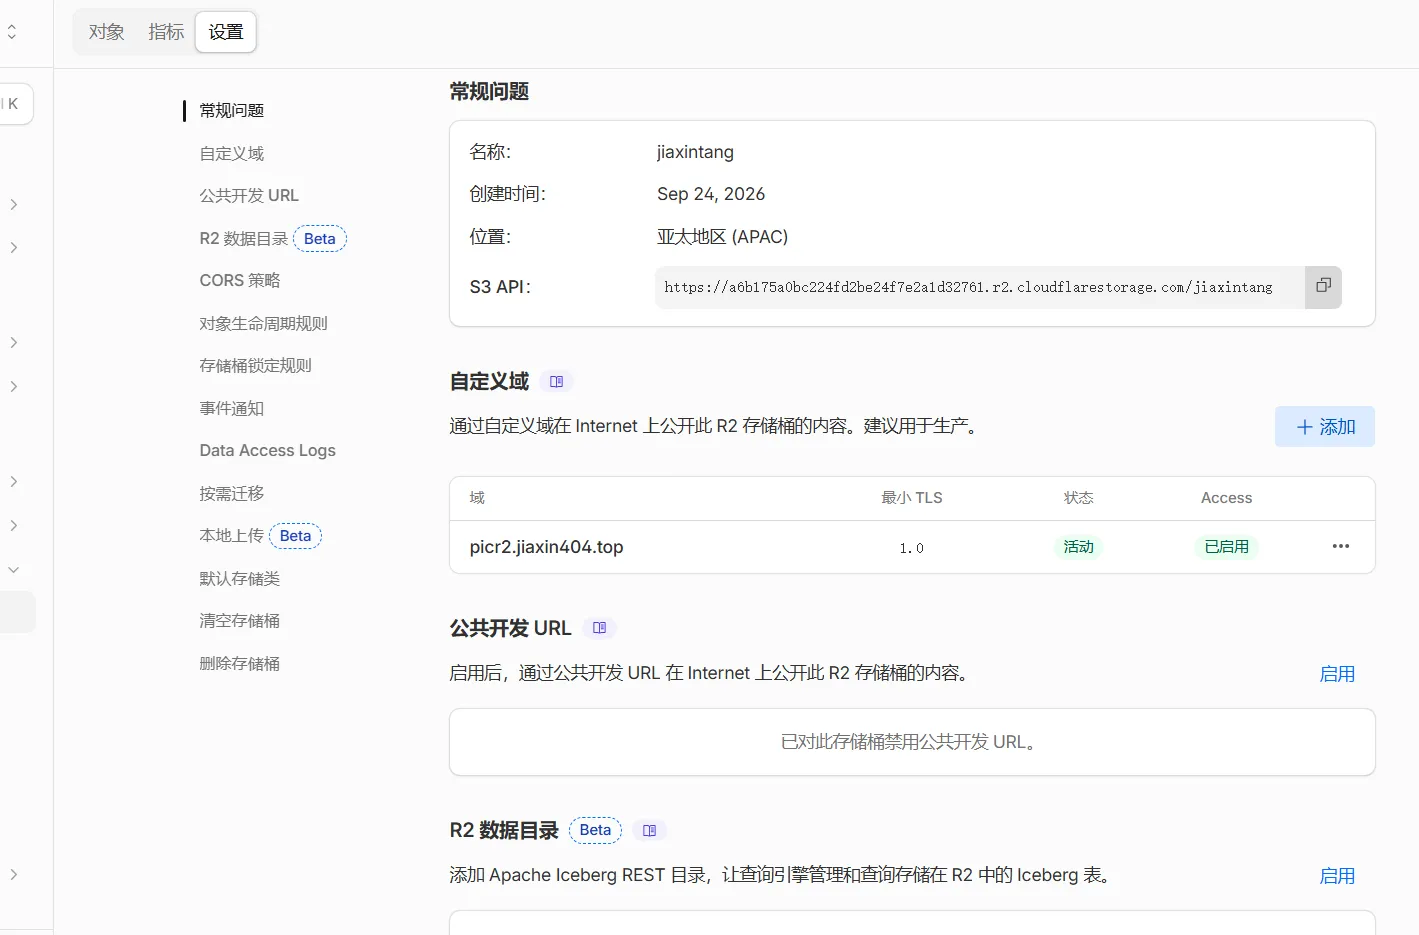1419x935 pixels.
Task: Jump to 默认存储类 in settings nav
Action: tap(240, 579)
